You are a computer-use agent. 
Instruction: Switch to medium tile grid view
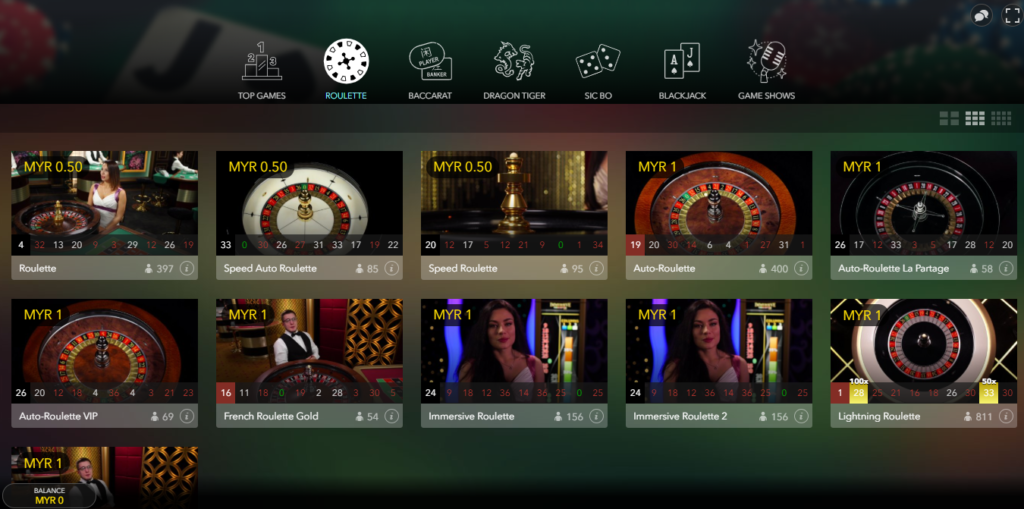[975, 118]
